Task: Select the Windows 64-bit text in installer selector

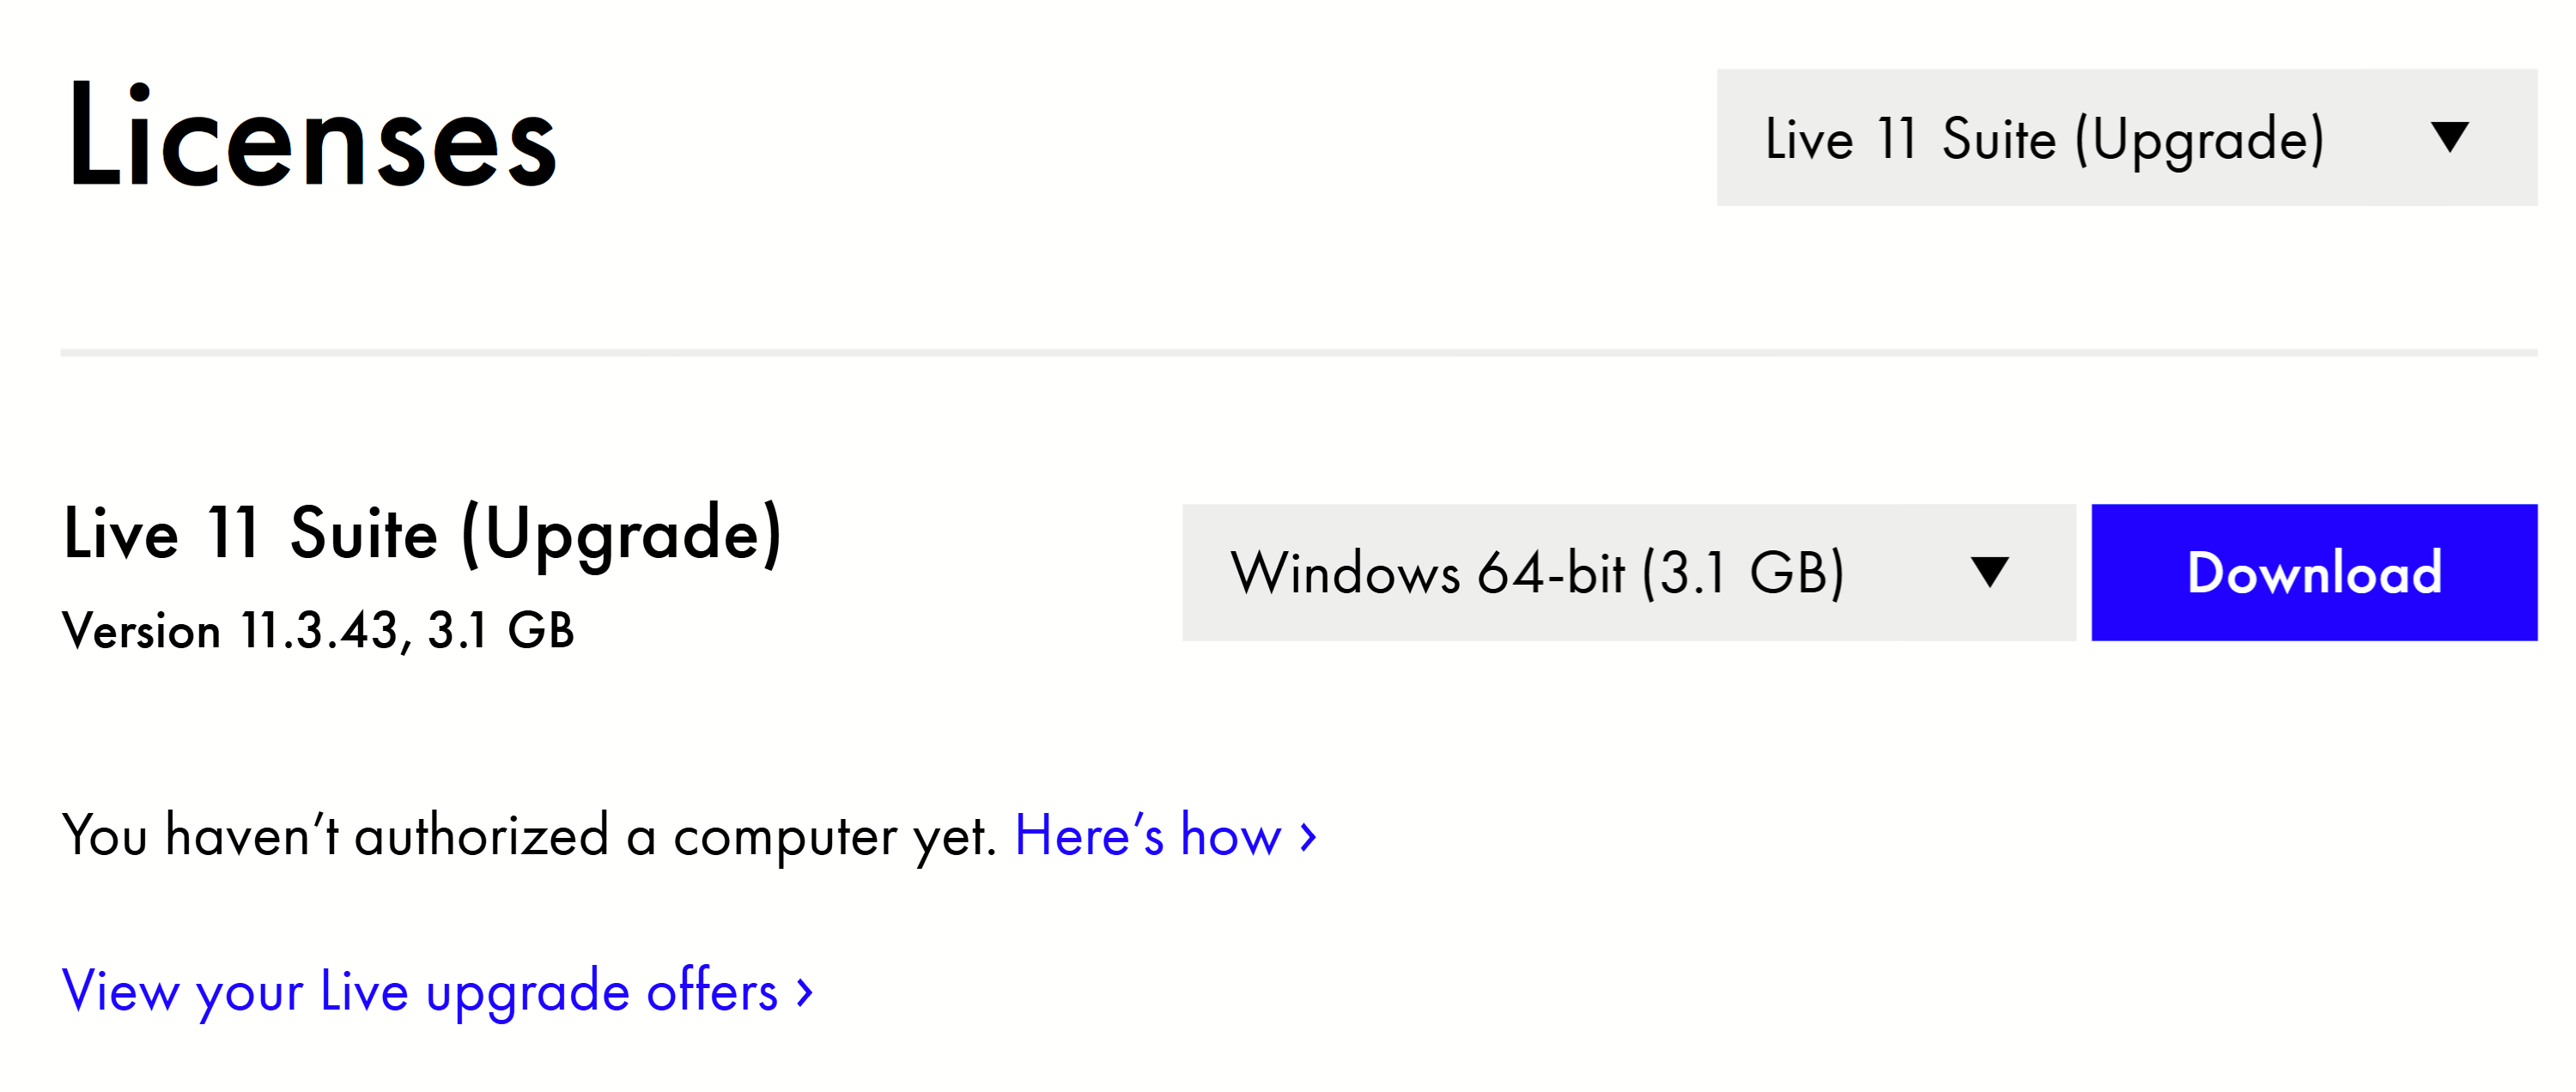Action: coord(1427,573)
